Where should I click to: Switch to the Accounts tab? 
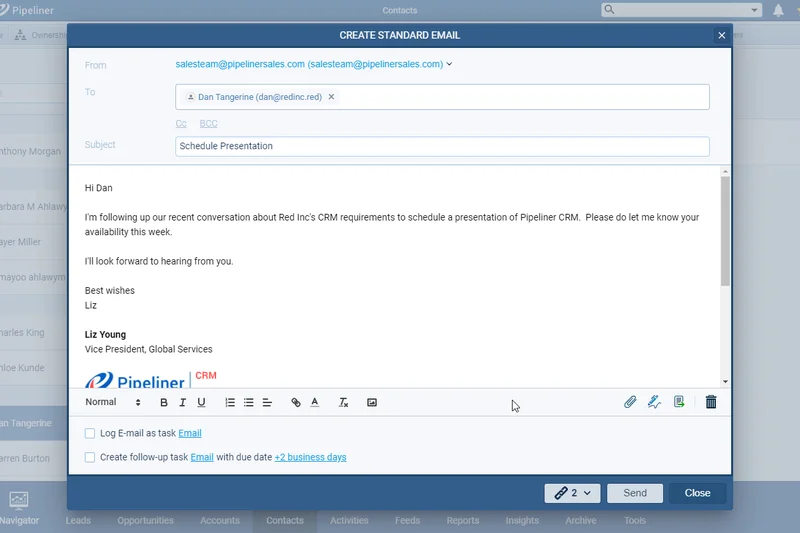tap(220, 520)
